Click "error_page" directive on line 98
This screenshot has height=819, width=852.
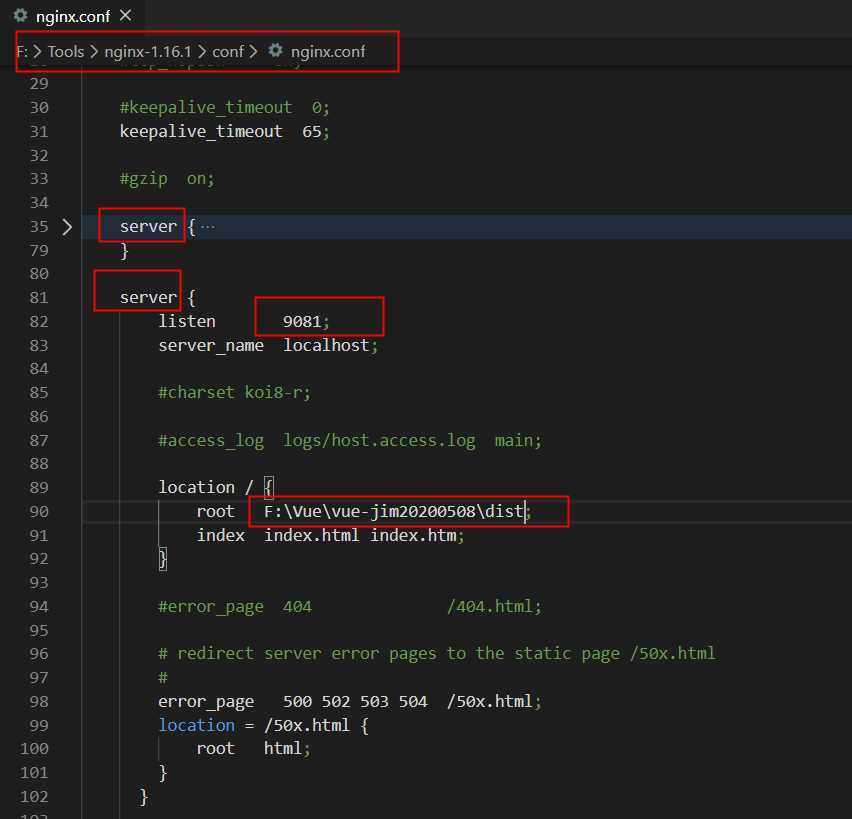pos(206,702)
